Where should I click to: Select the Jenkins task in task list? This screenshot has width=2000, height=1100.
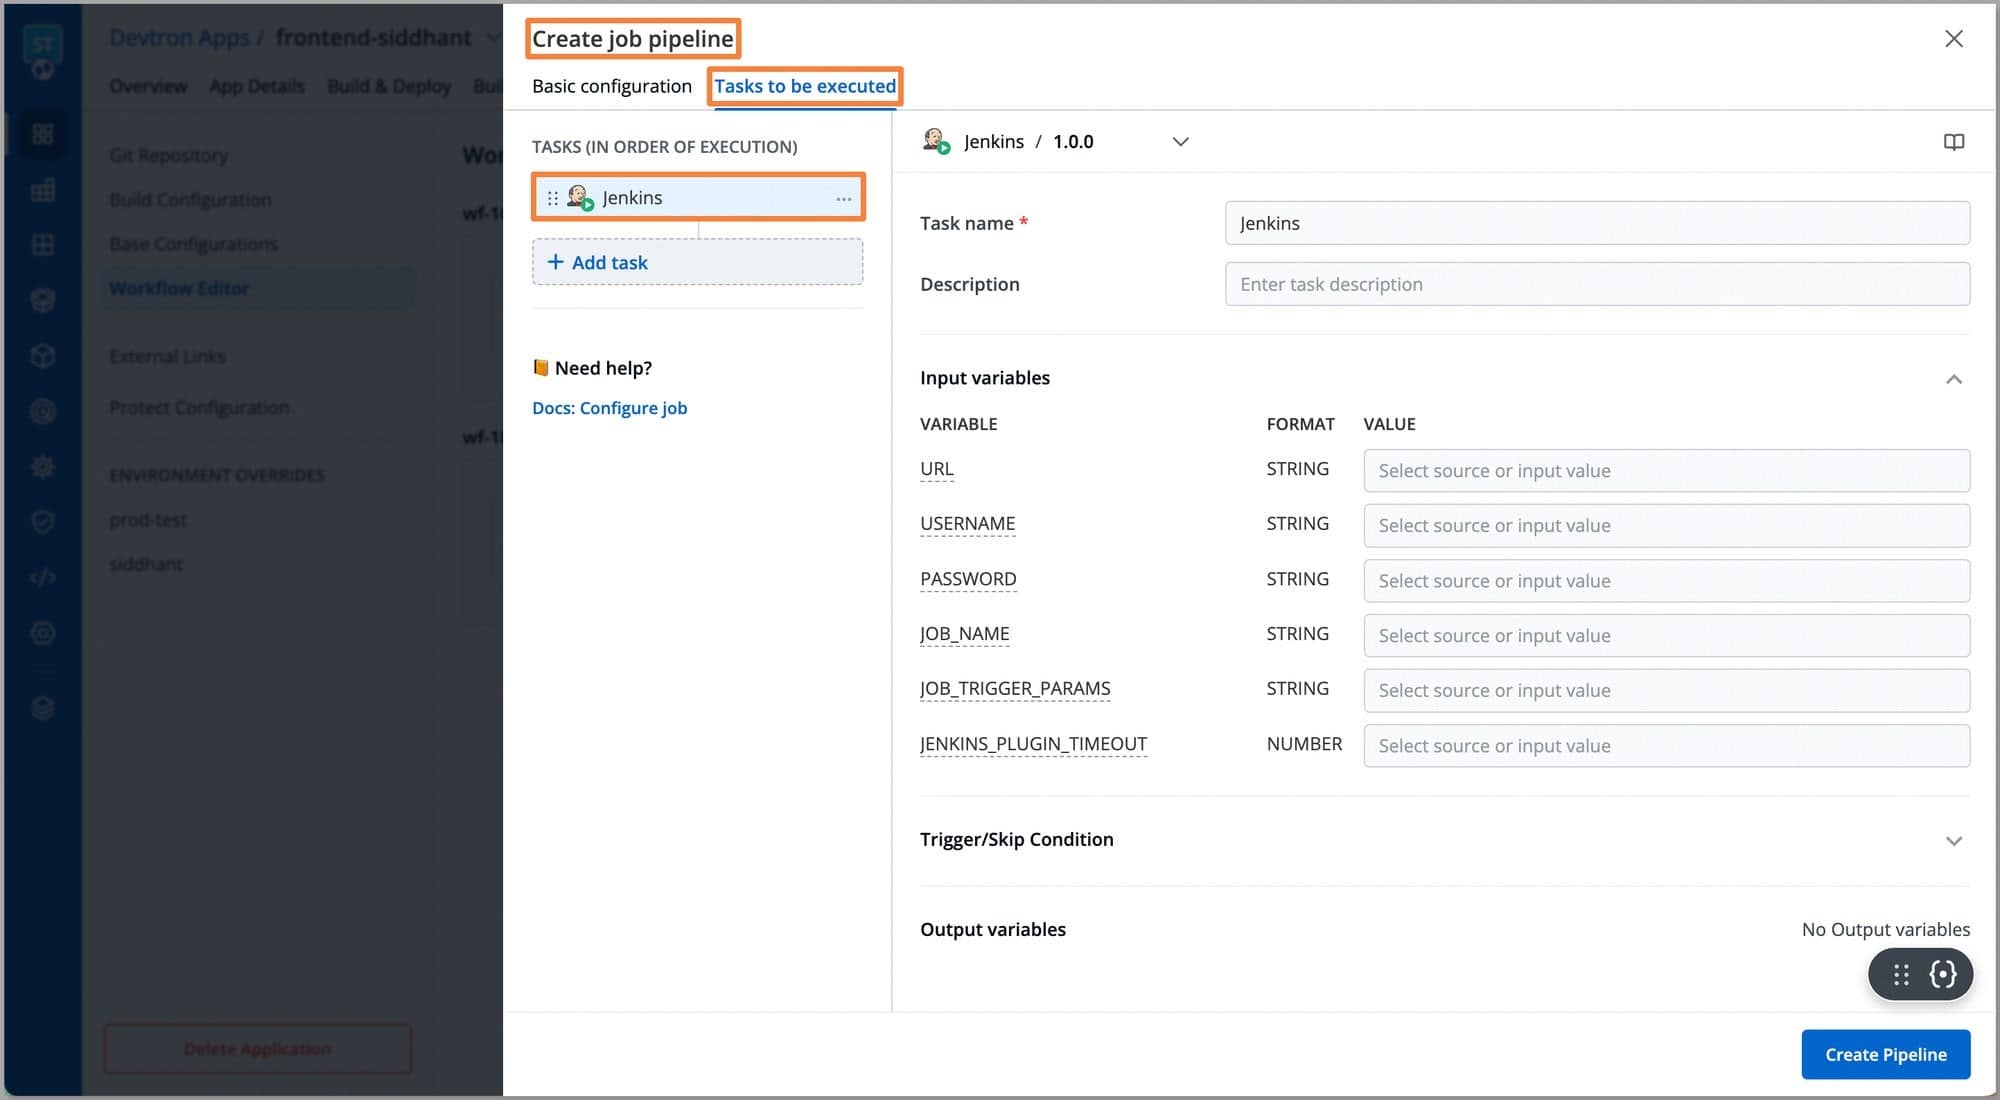pos(698,198)
